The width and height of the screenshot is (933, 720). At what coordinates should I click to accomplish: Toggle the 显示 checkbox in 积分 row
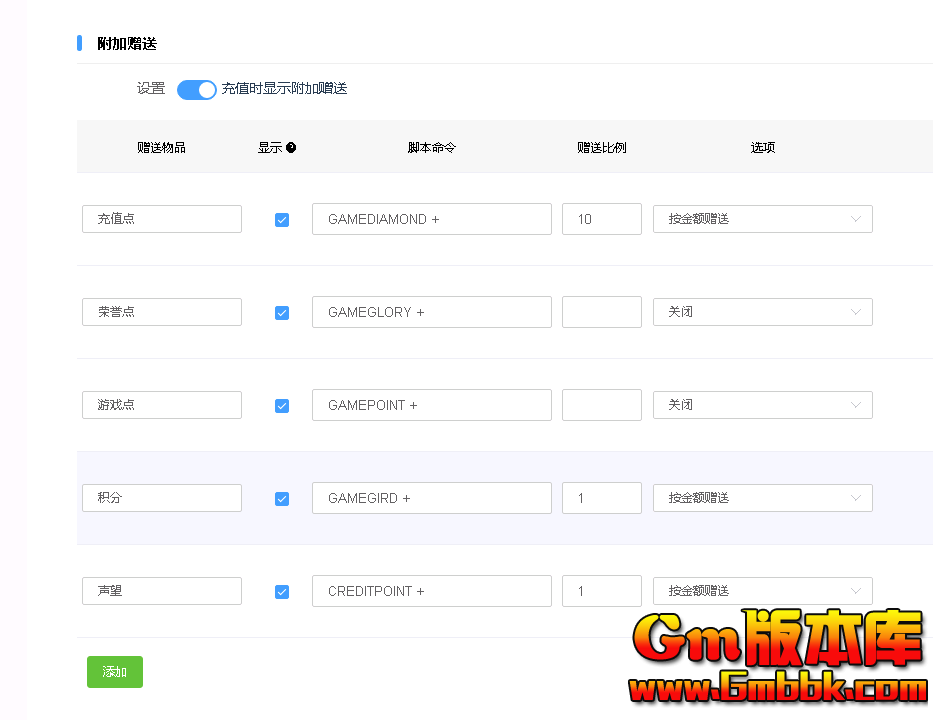(282, 499)
